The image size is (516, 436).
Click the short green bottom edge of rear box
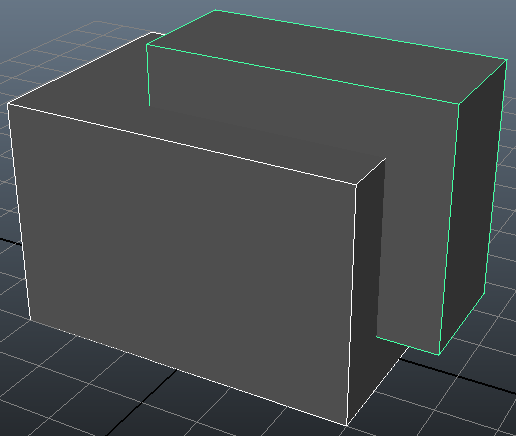click(408, 346)
